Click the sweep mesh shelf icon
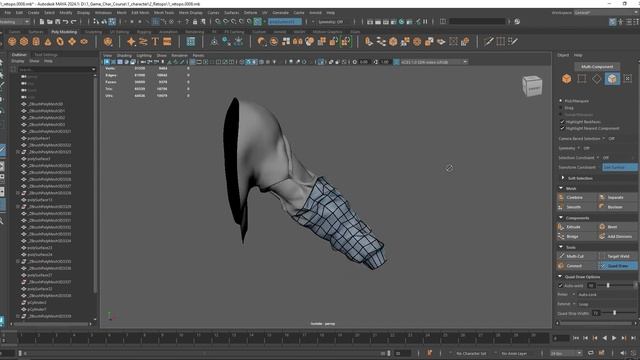This screenshot has height=360, width=640. 143,41
